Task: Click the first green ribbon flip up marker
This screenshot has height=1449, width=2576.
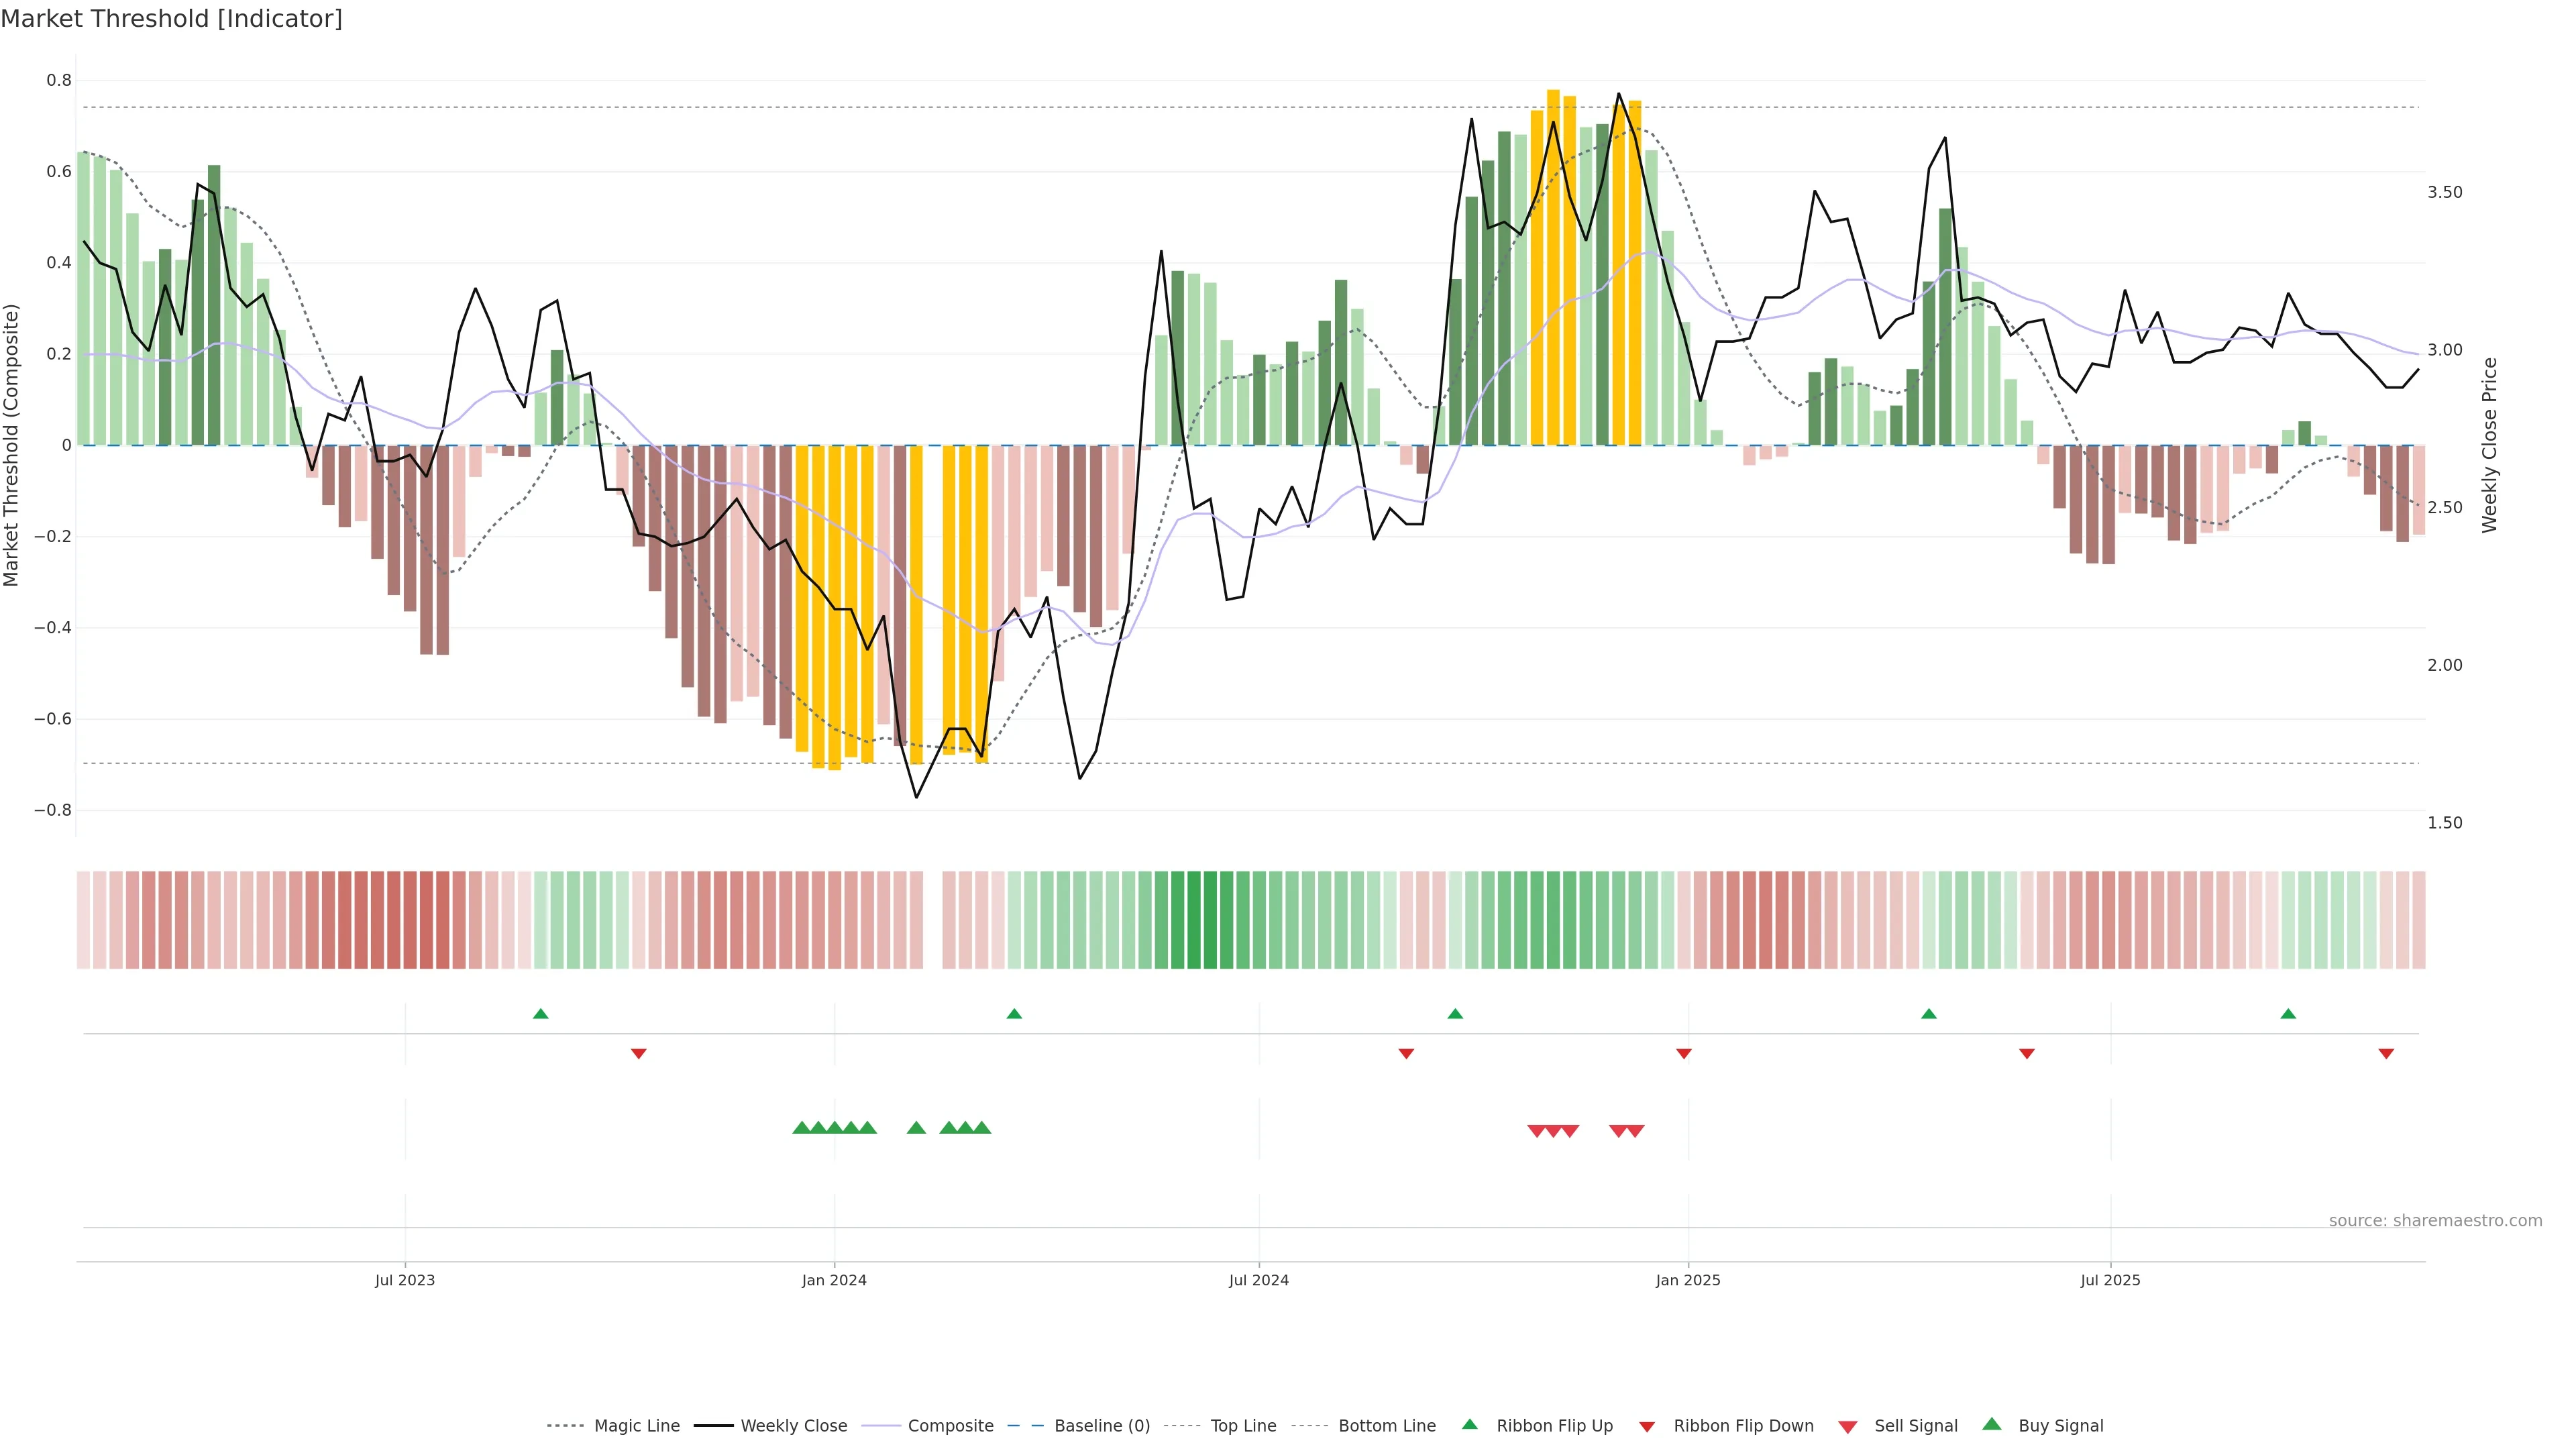Action: [x=541, y=1014]
